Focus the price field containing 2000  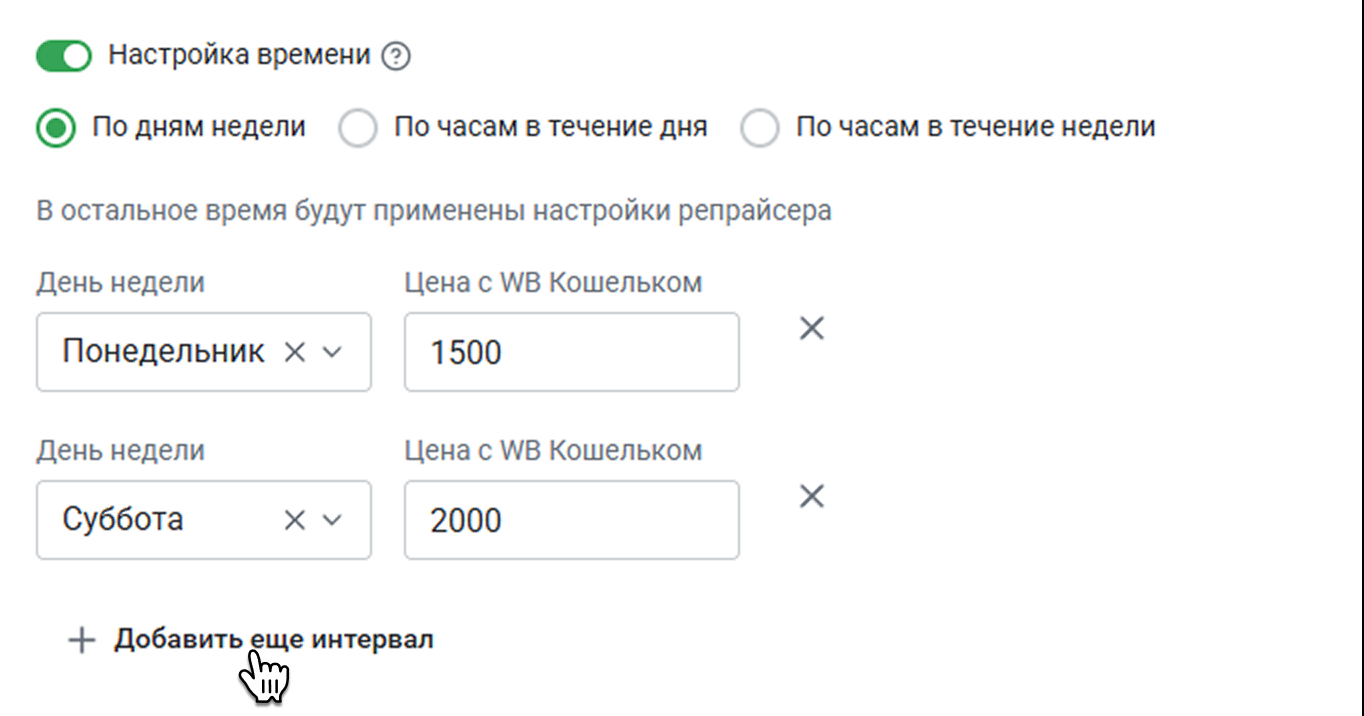tap(572, 520)
